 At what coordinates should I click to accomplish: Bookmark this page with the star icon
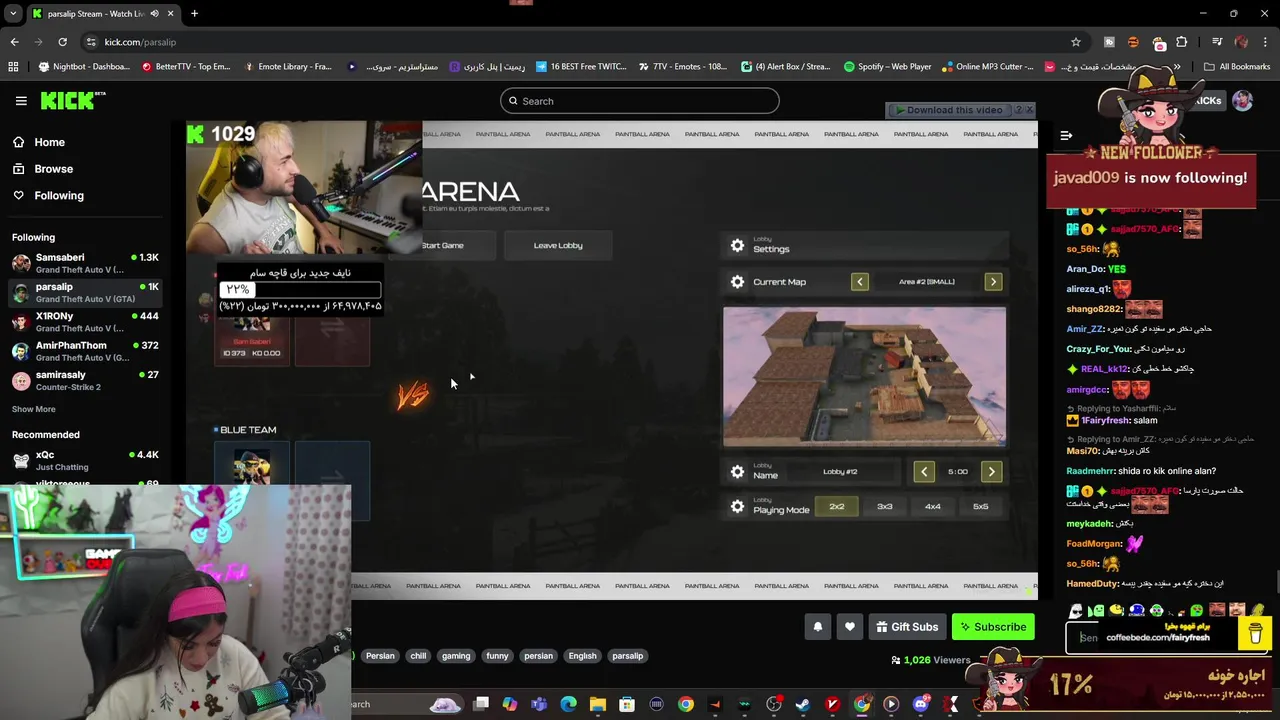click(x=1076, y=42)
